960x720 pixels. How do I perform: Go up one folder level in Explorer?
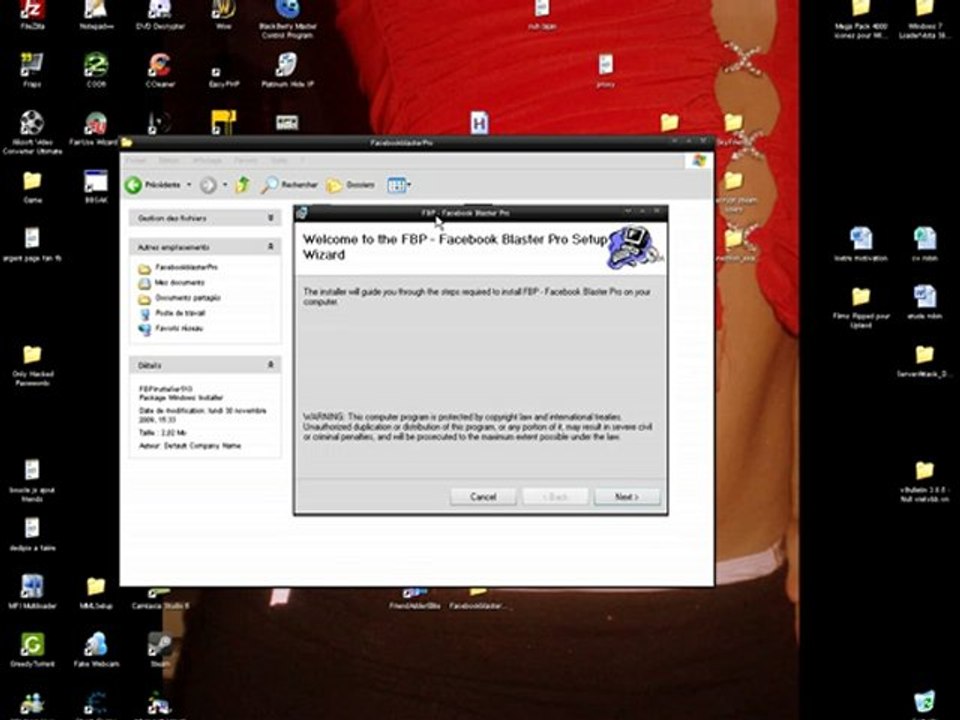coord(243,184)
